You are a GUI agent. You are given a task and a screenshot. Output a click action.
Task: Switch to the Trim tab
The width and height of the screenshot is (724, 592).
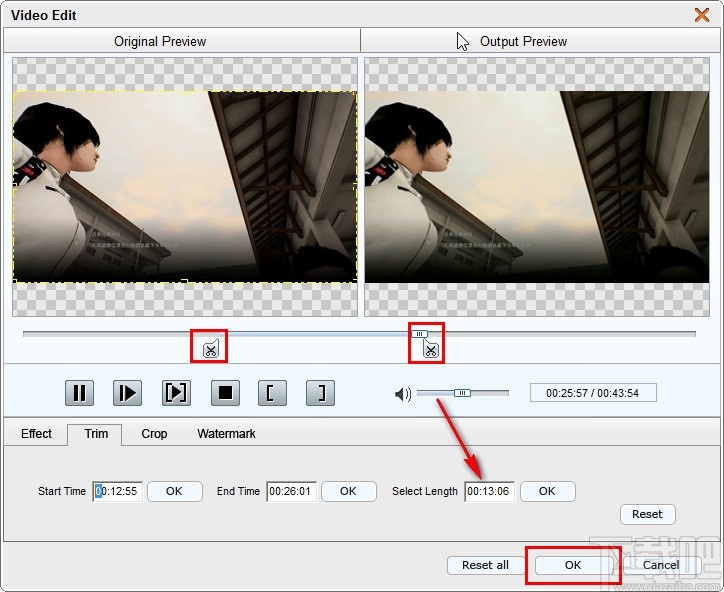96,434
